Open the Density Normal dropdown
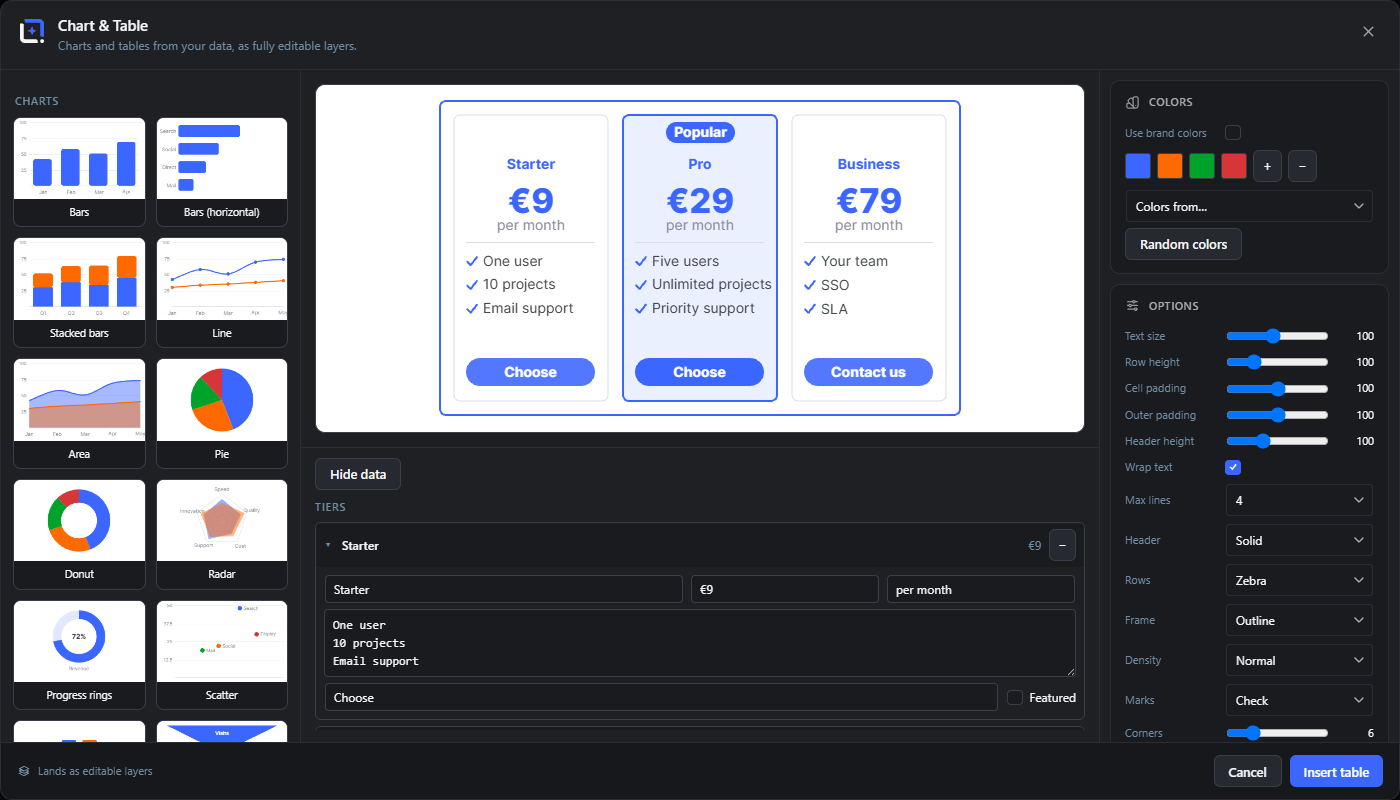 click(x=1299, y=660)
